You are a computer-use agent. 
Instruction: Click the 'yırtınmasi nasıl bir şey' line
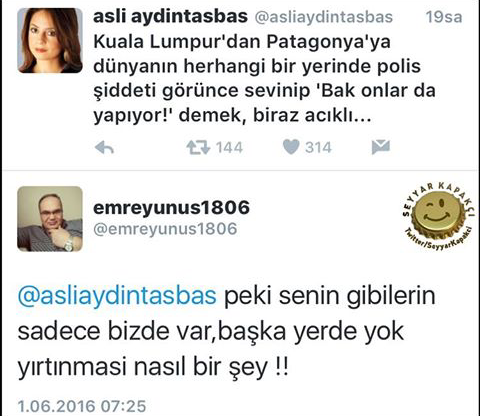[153, 367]
